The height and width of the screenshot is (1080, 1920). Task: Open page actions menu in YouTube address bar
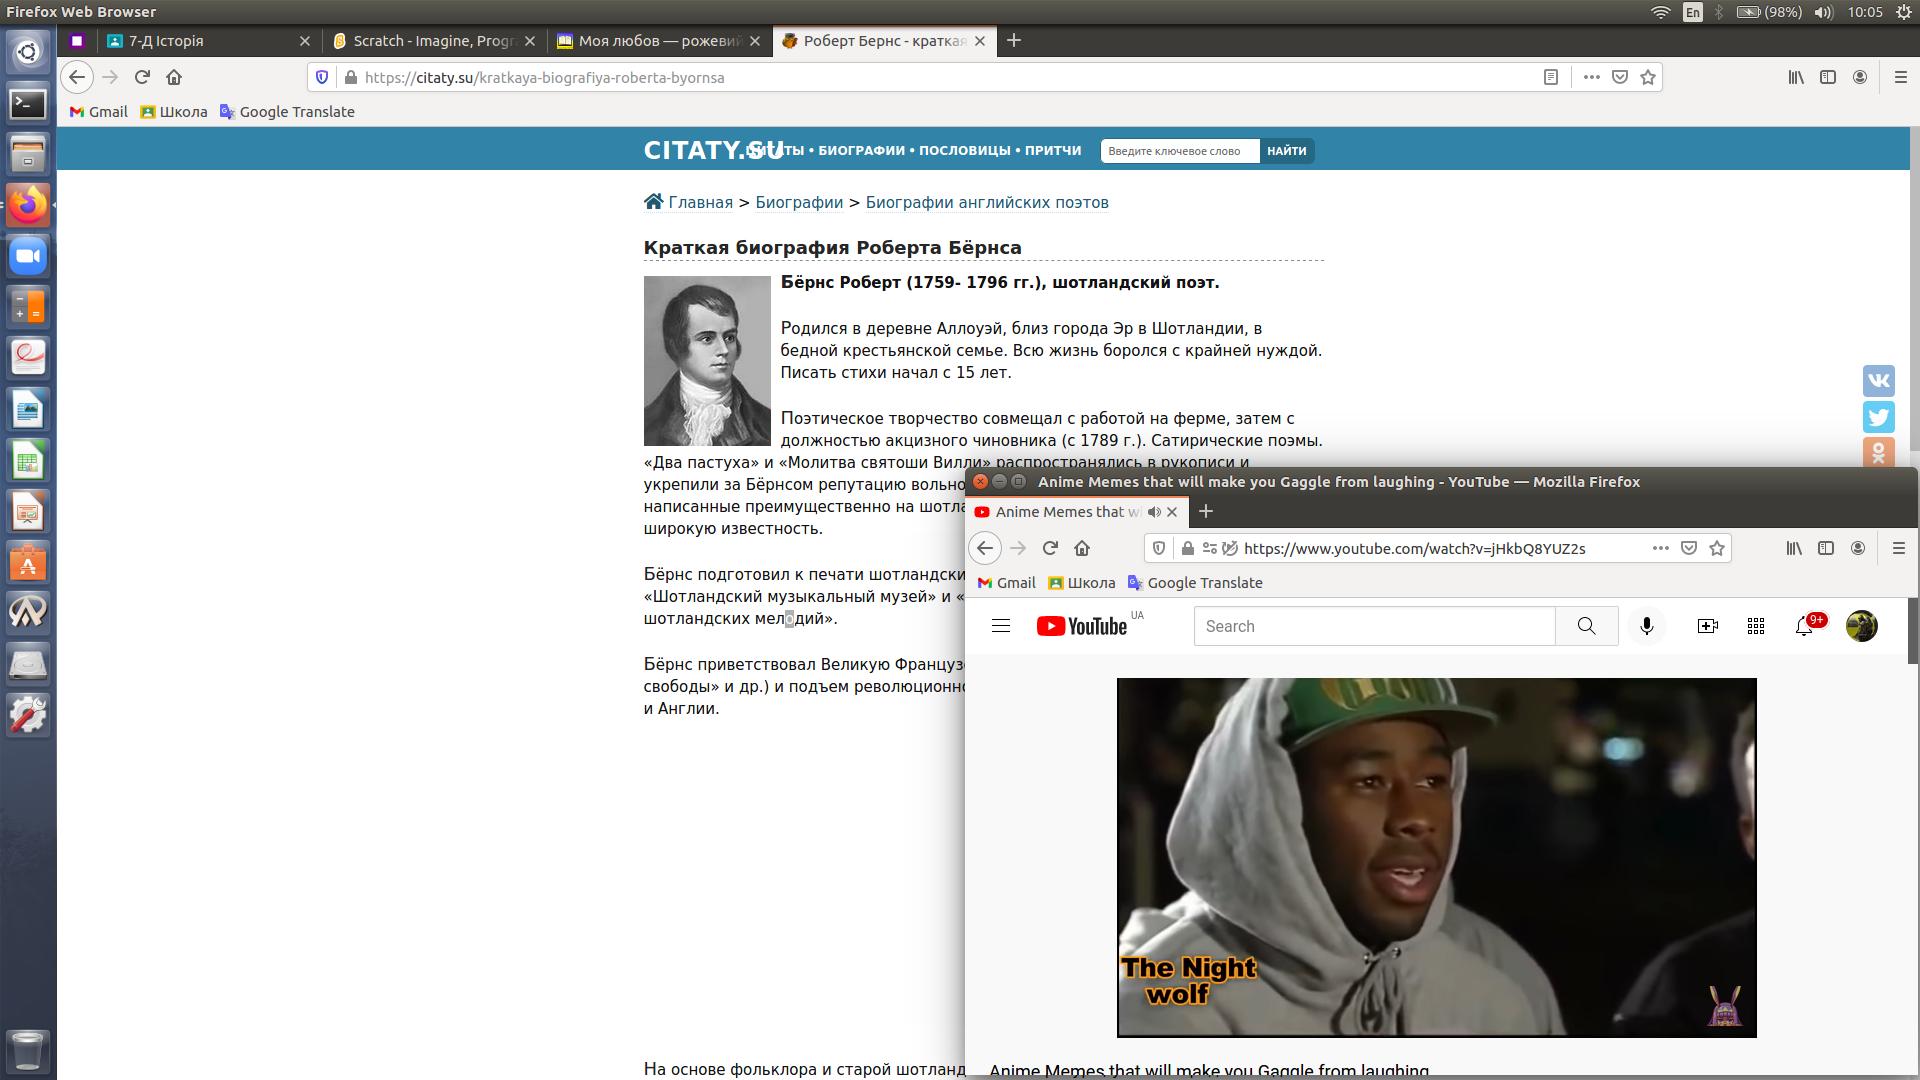point(1660,548)
